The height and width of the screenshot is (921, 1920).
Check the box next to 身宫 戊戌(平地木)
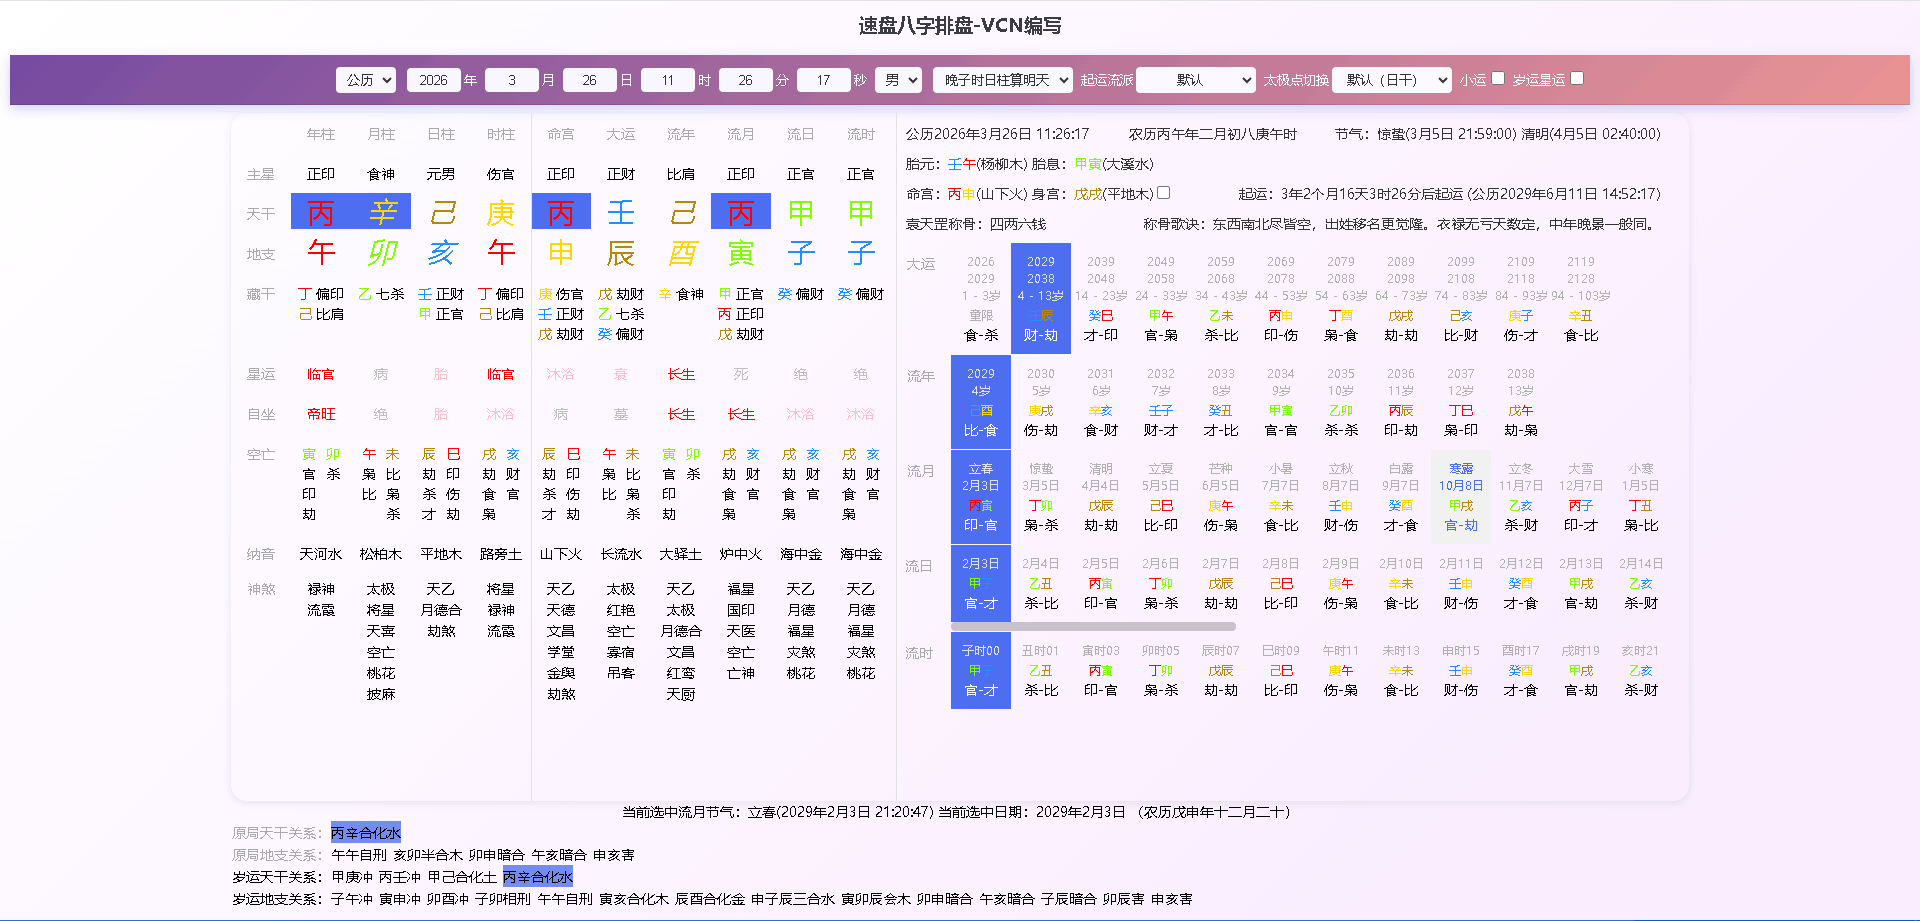pos(1164,193)
